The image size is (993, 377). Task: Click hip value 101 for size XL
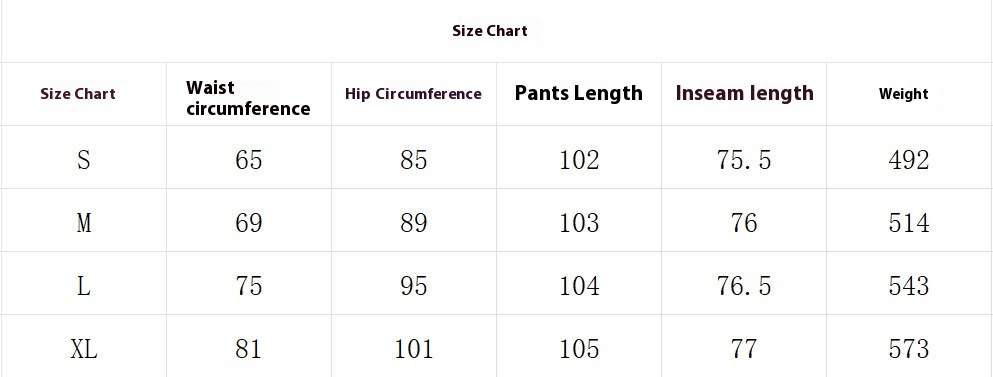(414, 349)
